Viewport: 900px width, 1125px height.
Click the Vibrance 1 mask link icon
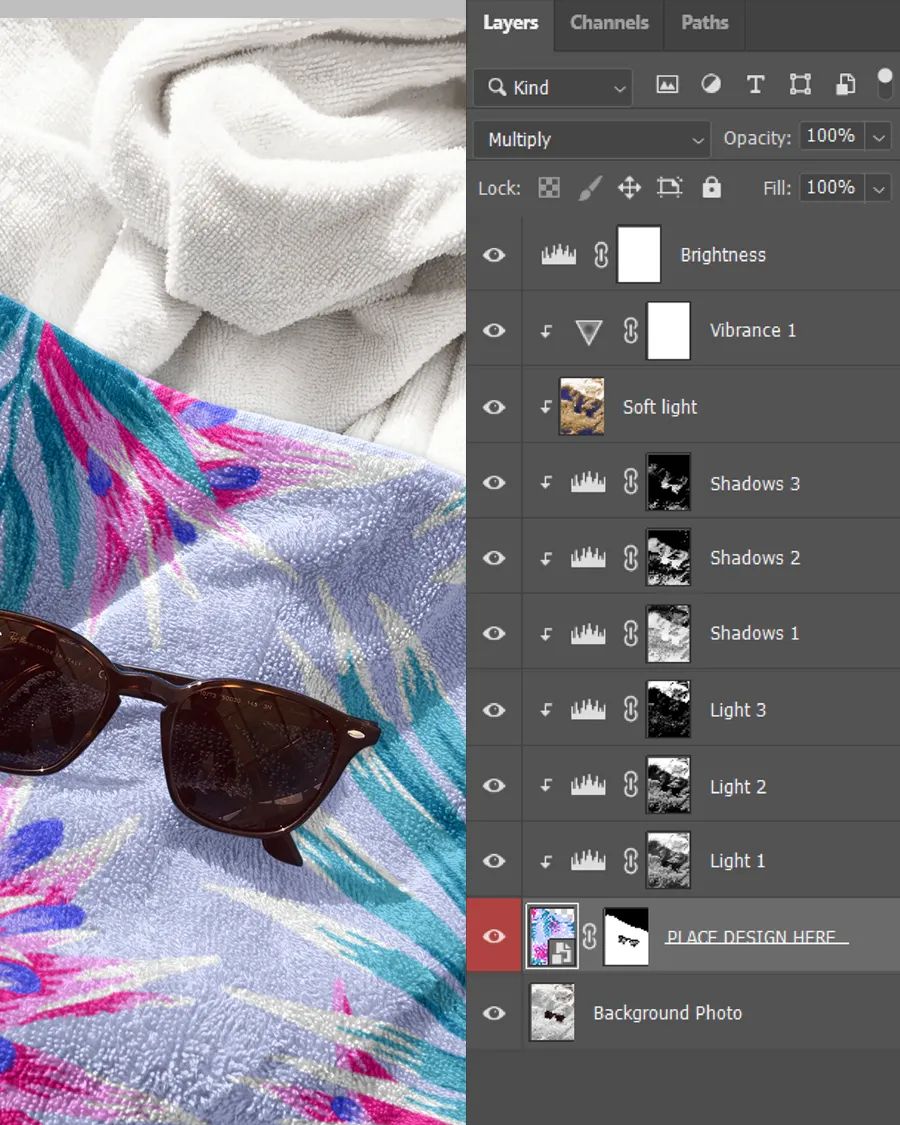(630, 330)
